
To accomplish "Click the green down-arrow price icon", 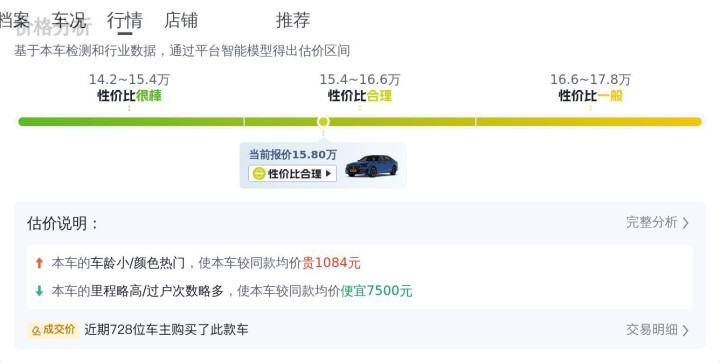I will tap(39, 290).
